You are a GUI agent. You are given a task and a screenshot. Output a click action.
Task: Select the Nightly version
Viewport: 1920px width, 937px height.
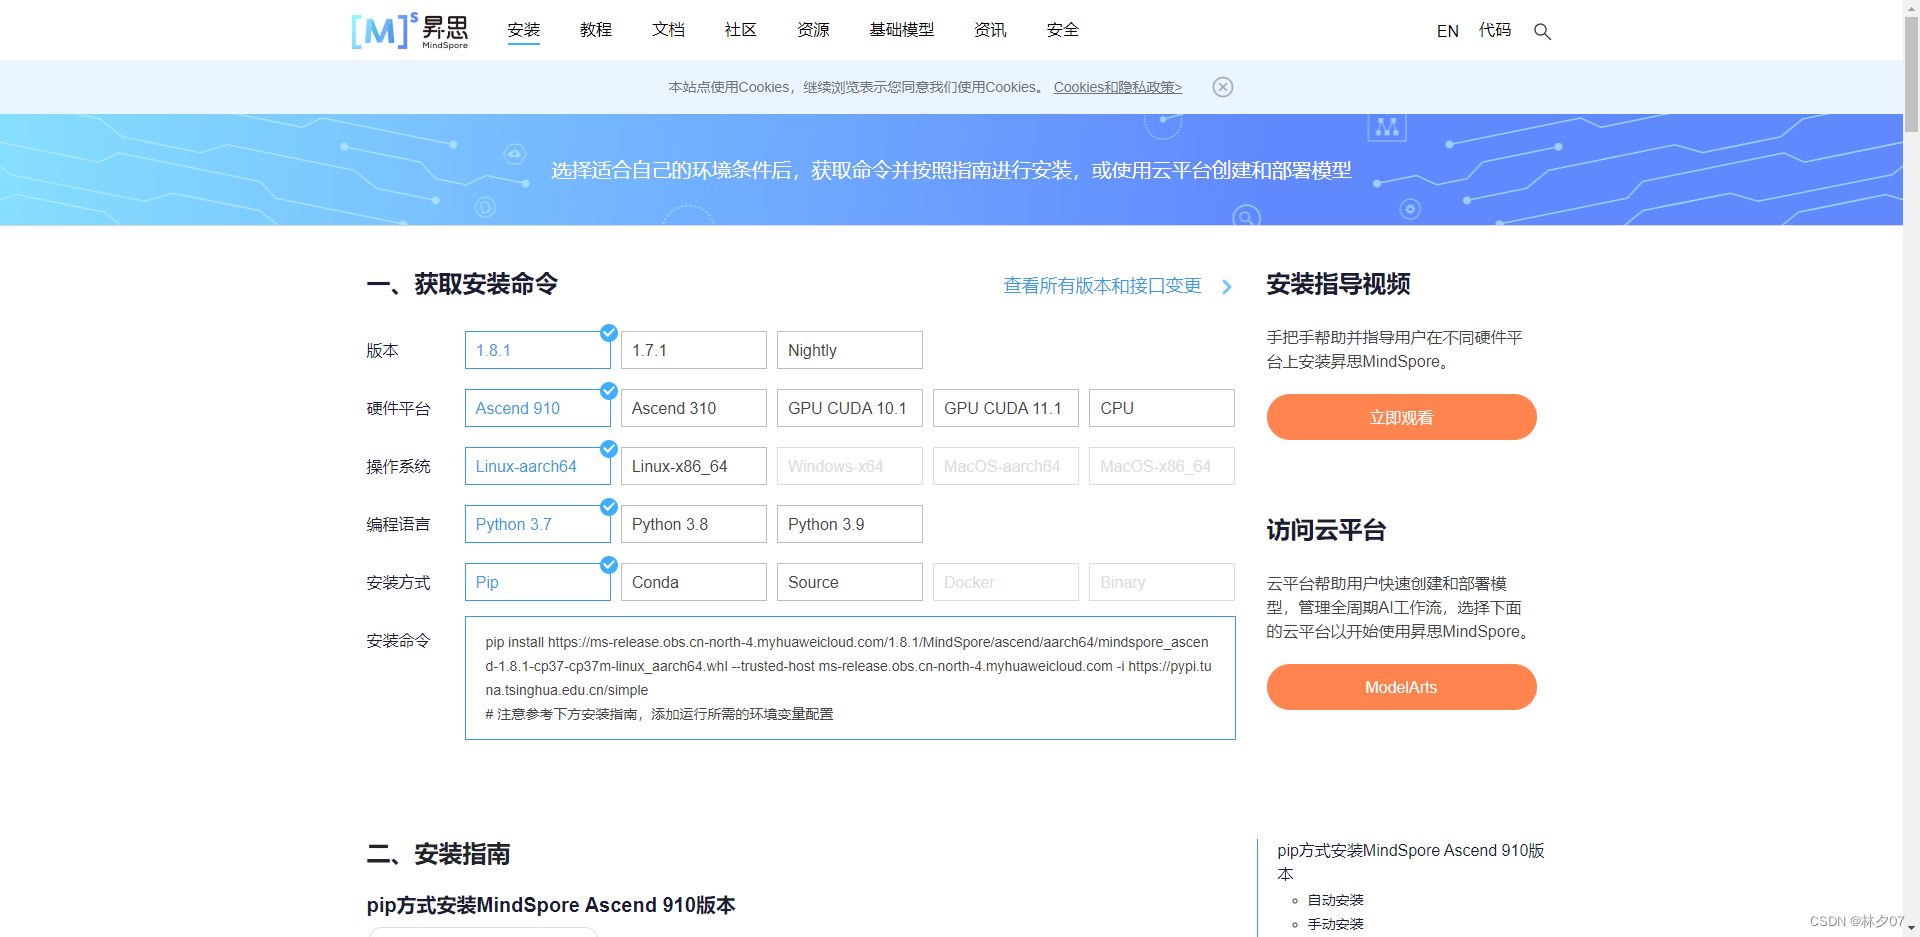click(x=850, y=350)
